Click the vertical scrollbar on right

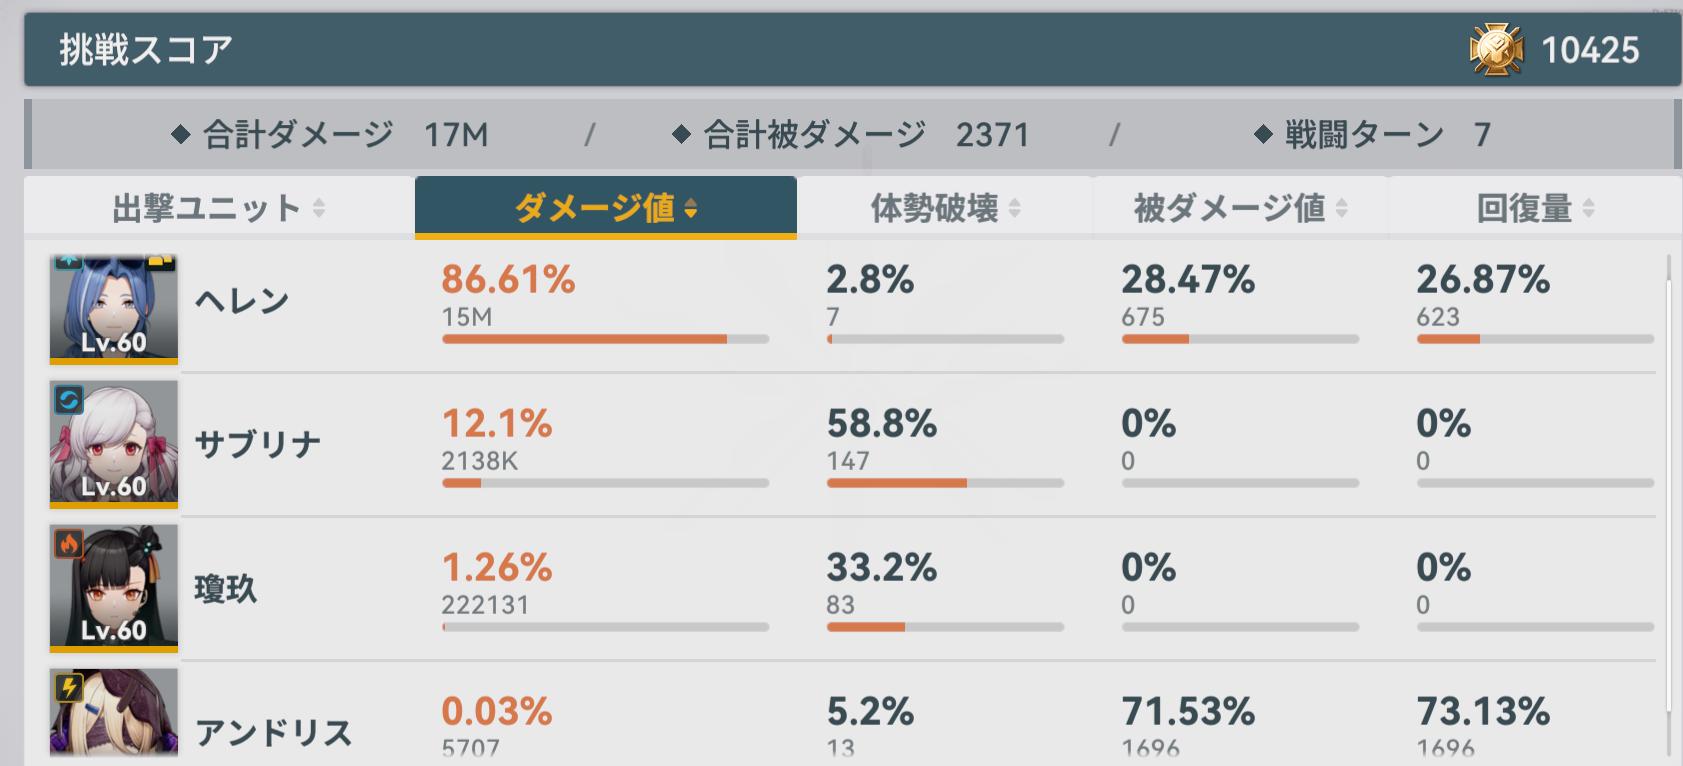point(1668,505)
